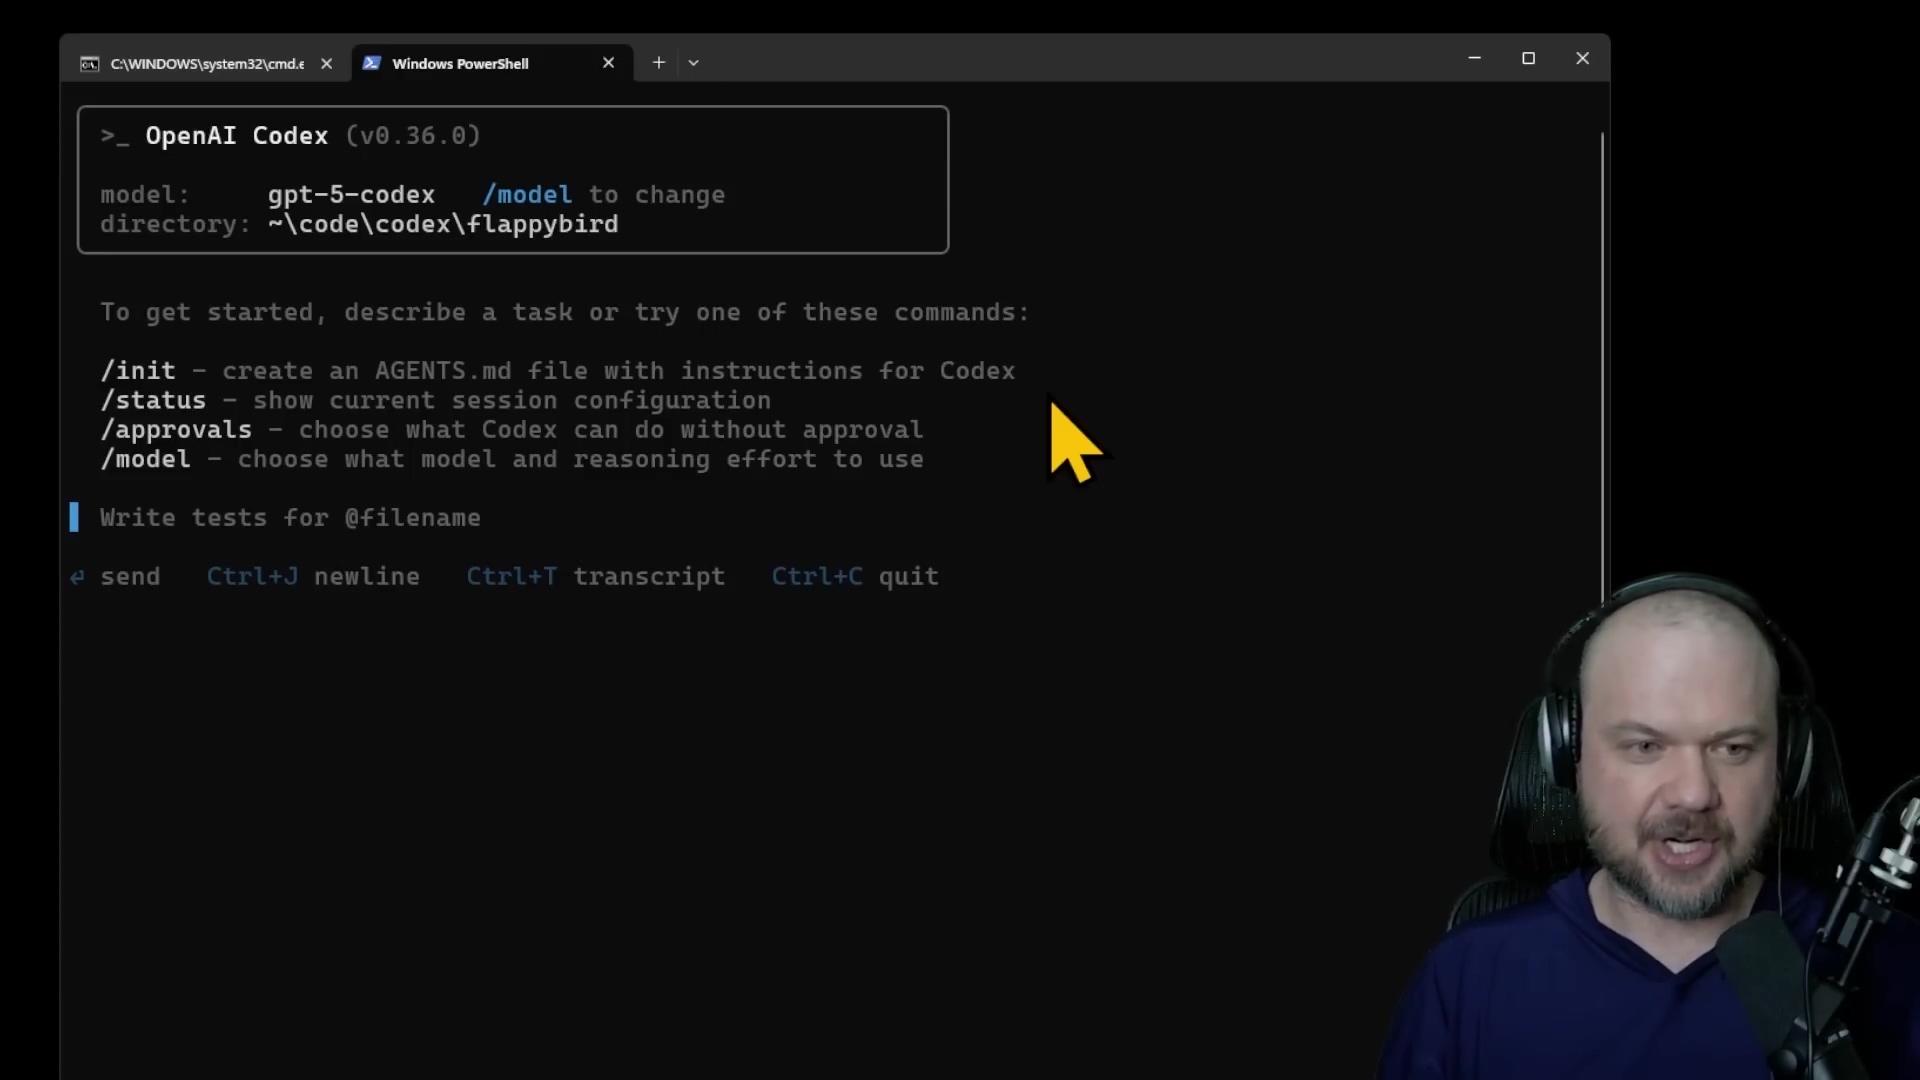Viewport: 1920px width, 1080px height.
Task: Switch to the cmd.exe system32 tab
Action: coord(205,63)
